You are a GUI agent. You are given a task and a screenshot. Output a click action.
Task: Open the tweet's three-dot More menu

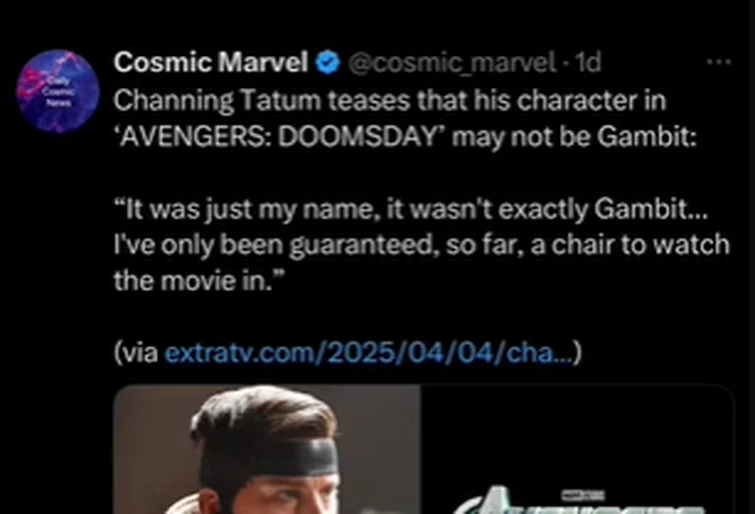[718, 62]
